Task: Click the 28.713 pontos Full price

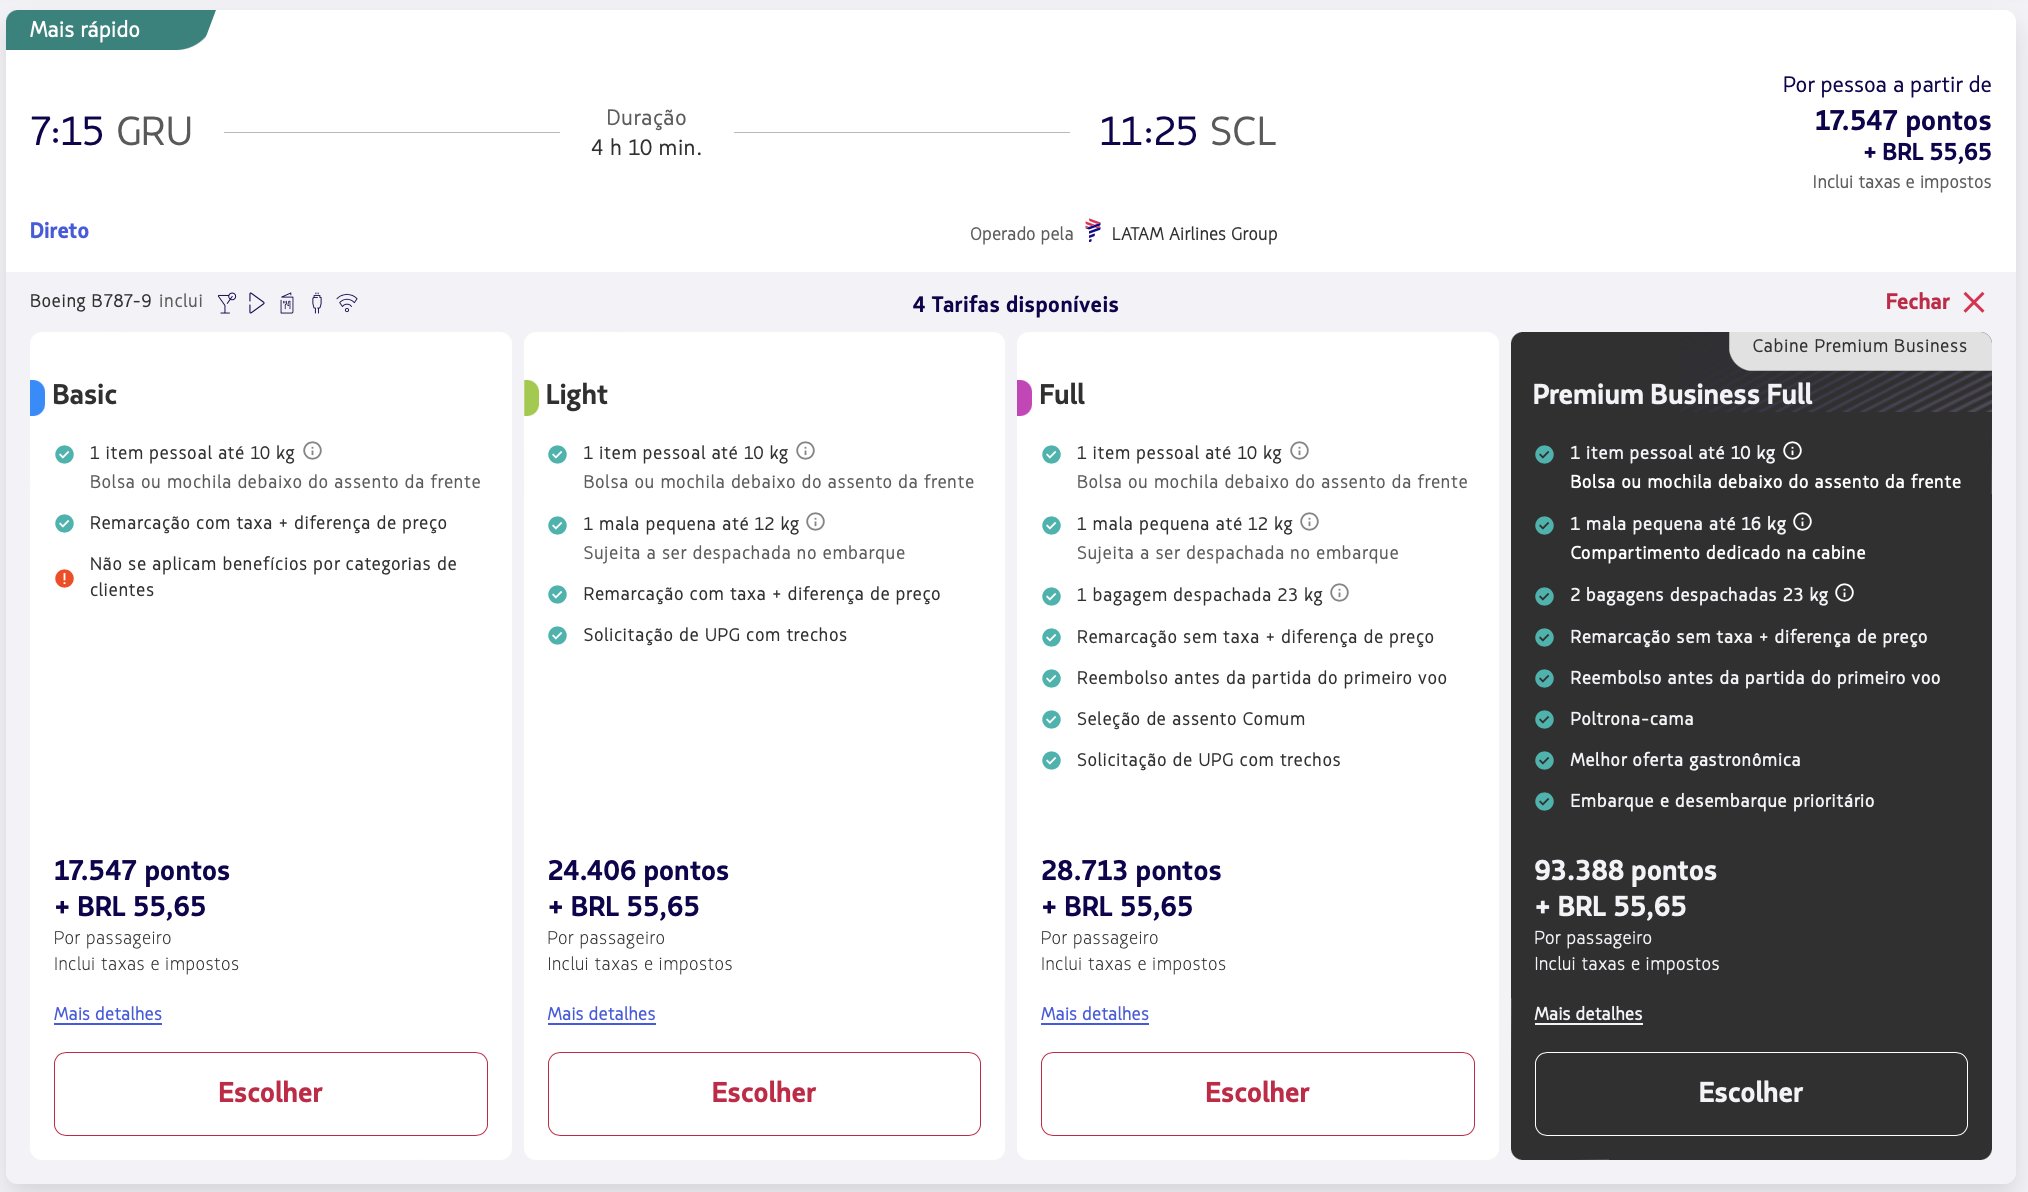Action: coord(1131,871)
